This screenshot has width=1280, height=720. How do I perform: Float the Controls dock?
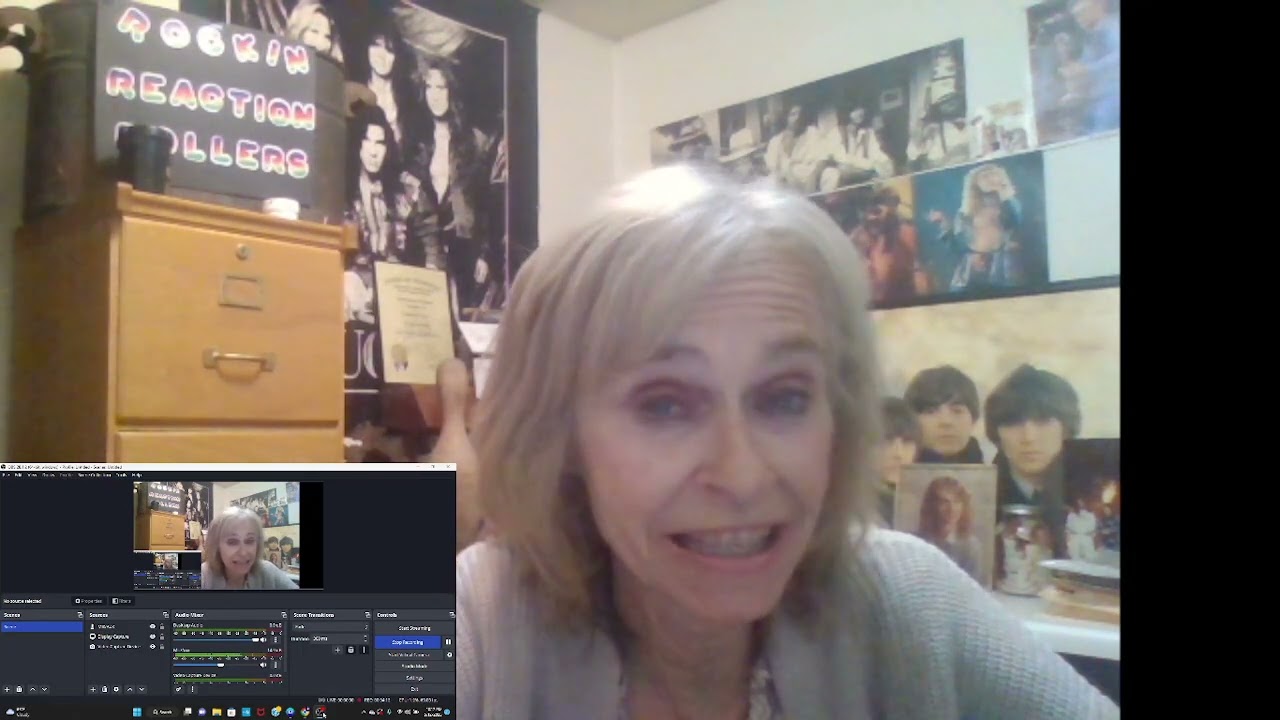452,615
